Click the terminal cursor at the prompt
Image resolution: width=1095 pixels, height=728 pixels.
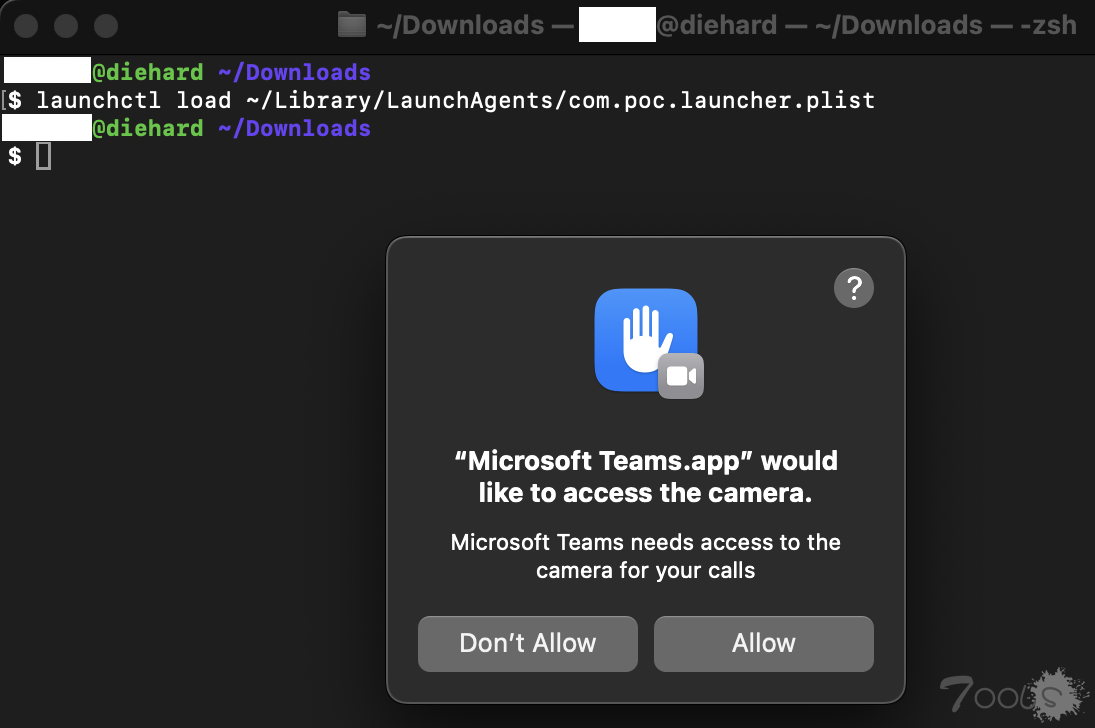coord(43,156)
